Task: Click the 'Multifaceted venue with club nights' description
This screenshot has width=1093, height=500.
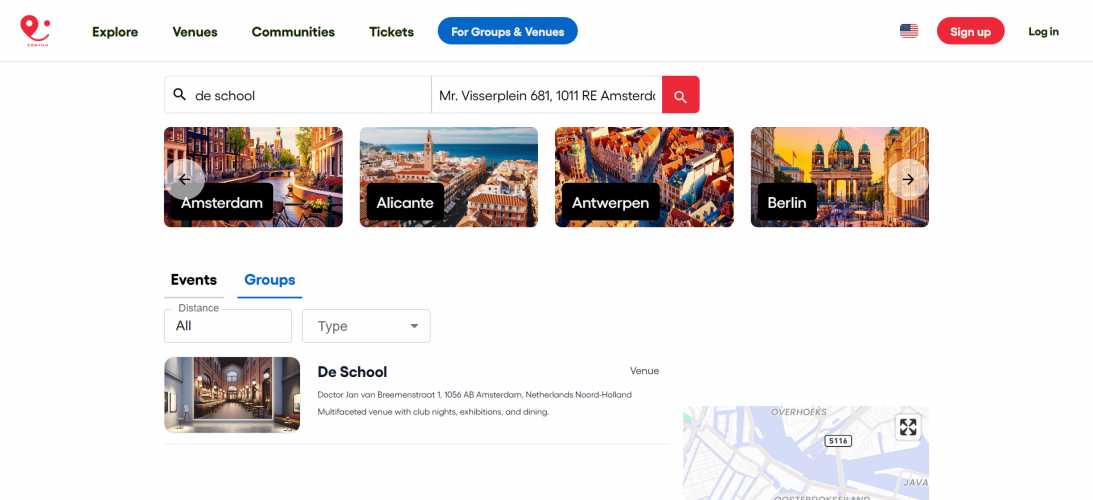Action: point(434,412)
